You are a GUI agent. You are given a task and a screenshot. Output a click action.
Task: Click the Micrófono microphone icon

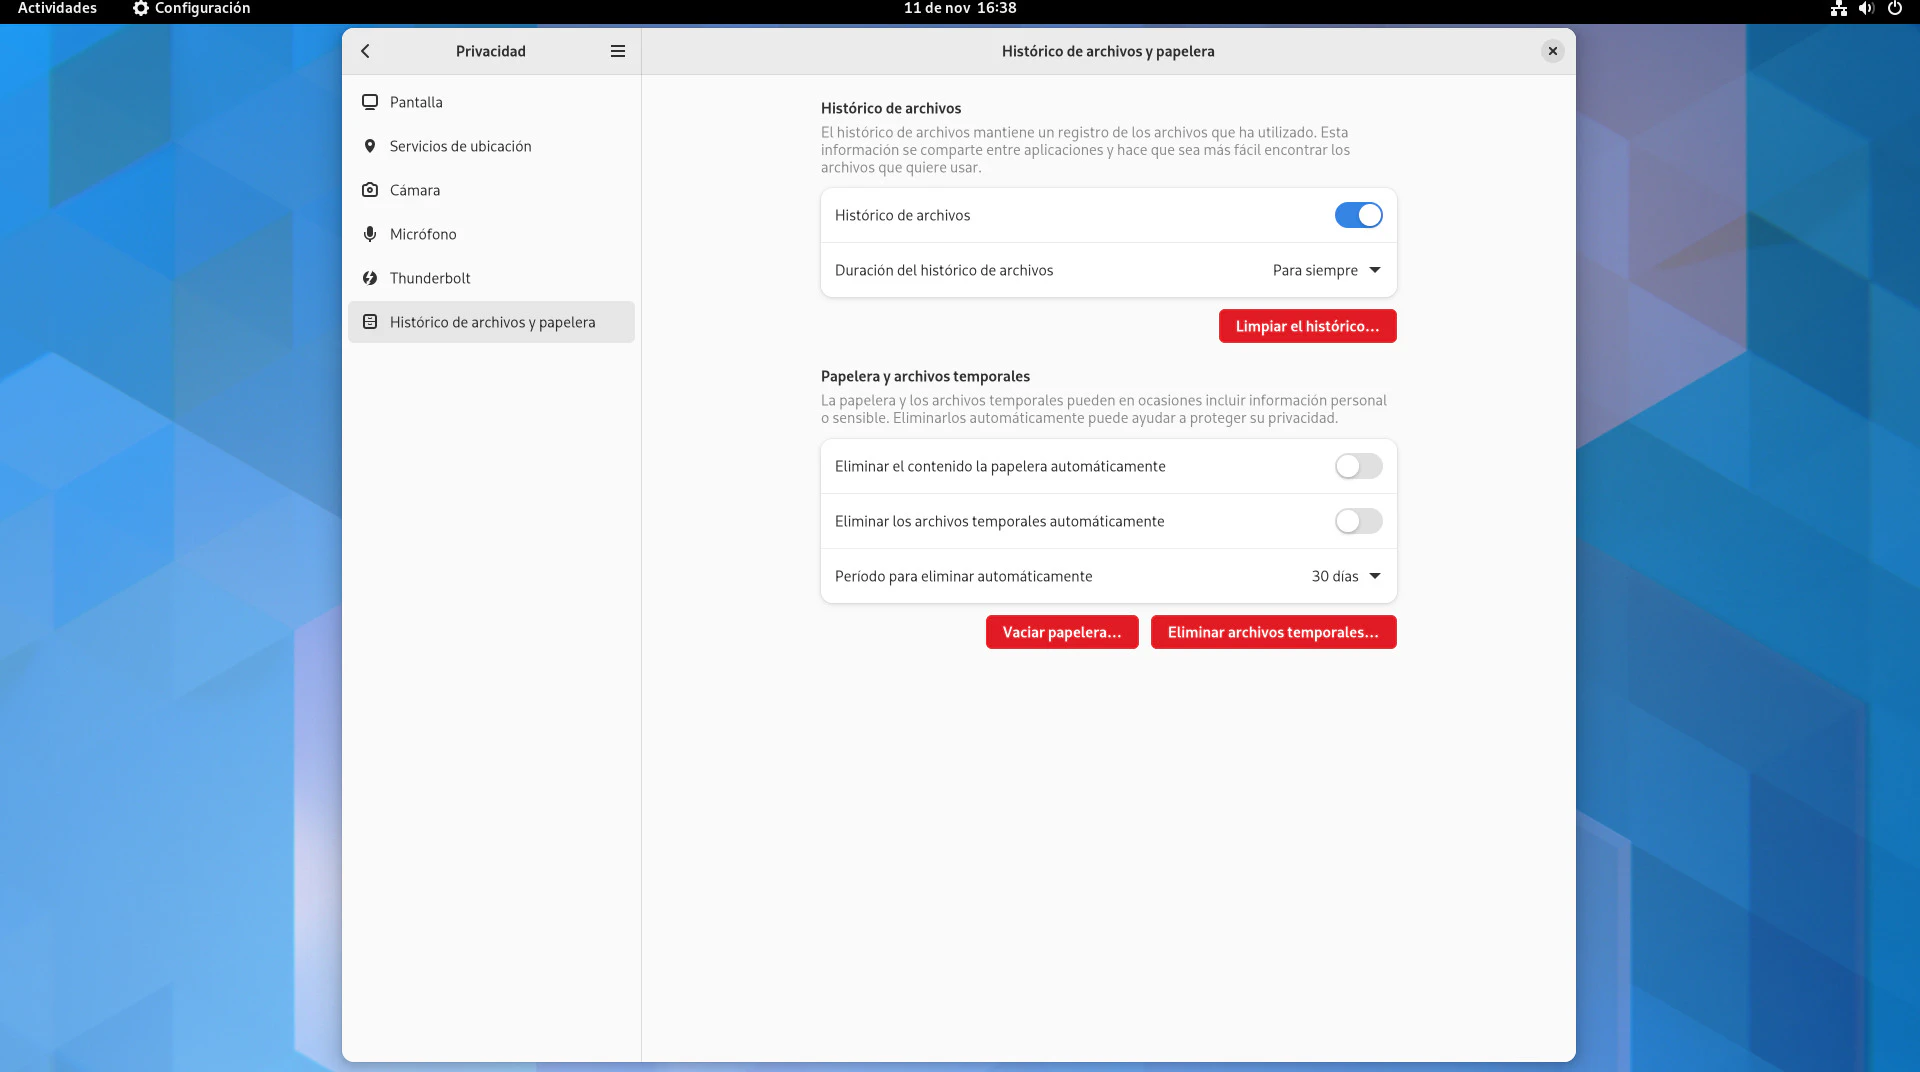click(370, 234)
